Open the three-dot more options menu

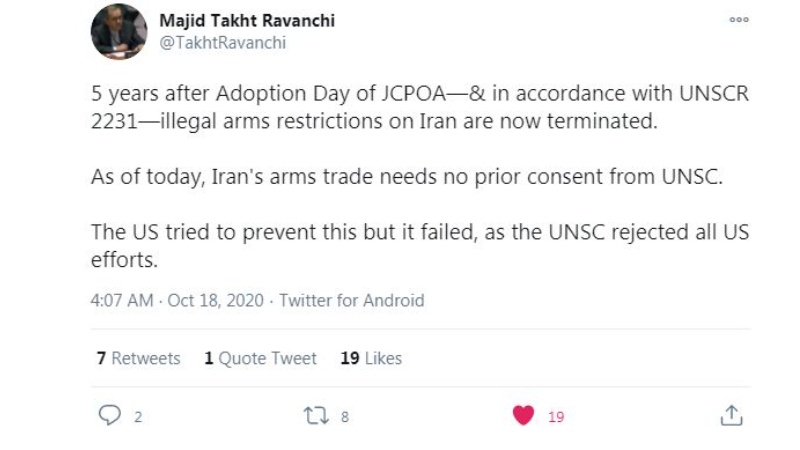coord(739,20)
